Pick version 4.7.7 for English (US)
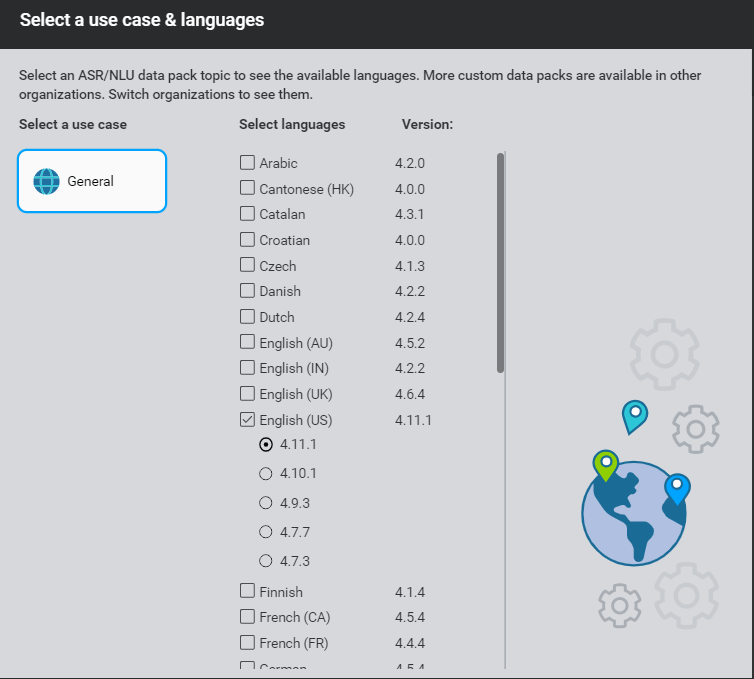This screenshot has width=754, height=679. pos(266,531)
